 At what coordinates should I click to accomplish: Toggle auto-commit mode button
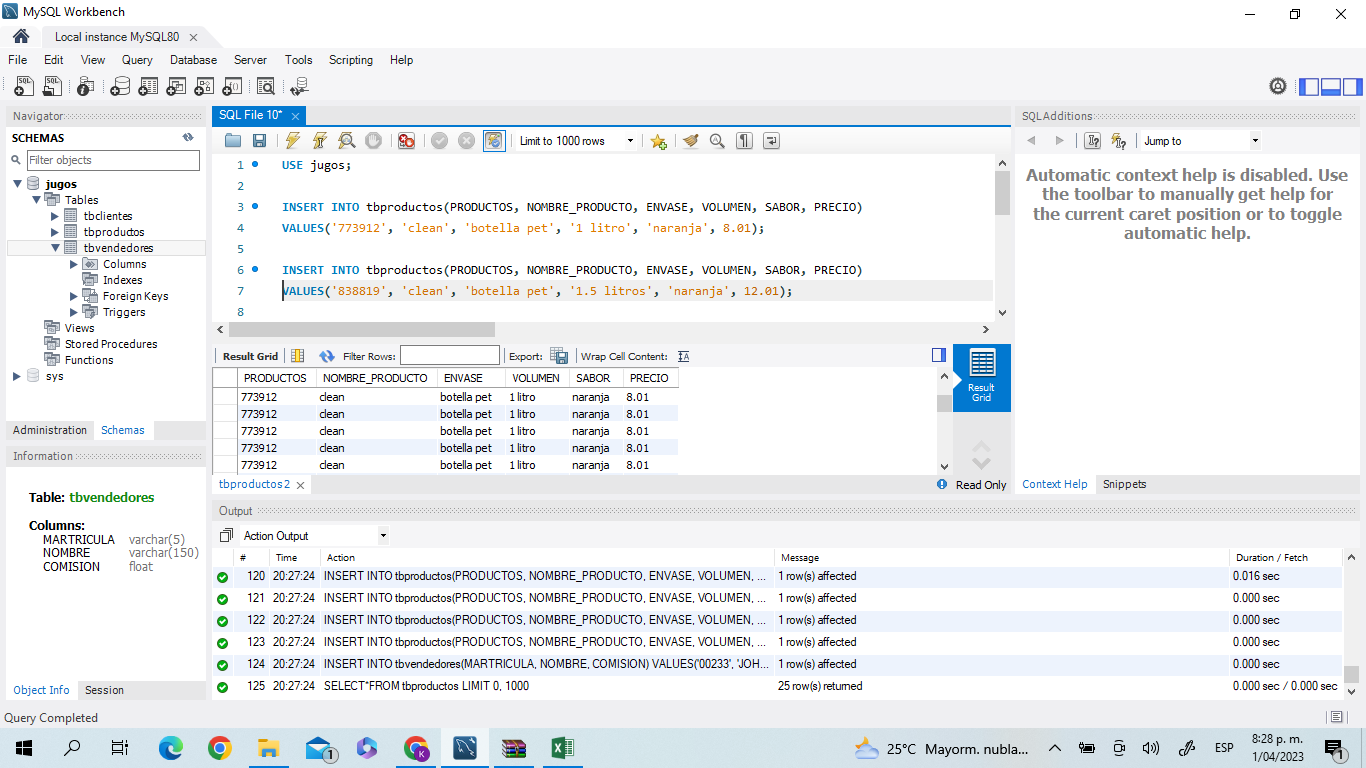point(494,141)
